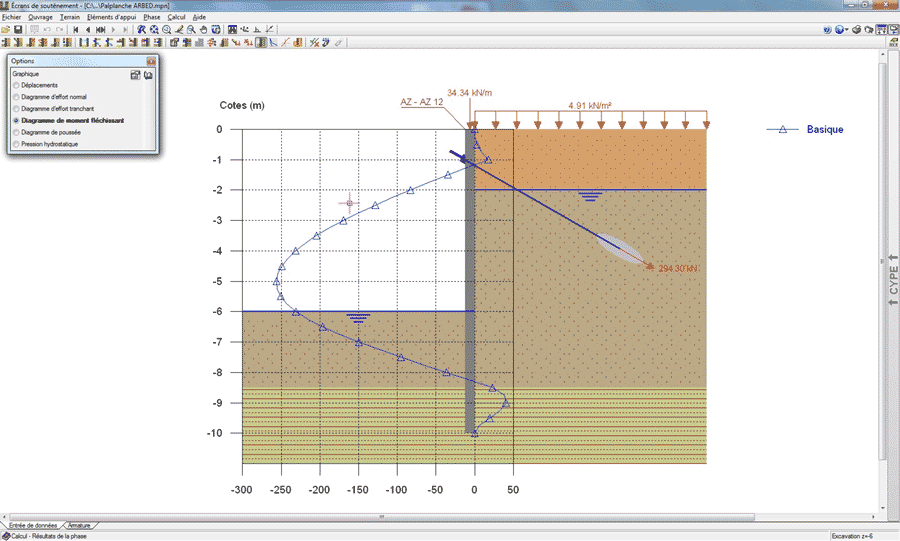Click the 4.91 kN/m² surcharge label

pos(589,106)
